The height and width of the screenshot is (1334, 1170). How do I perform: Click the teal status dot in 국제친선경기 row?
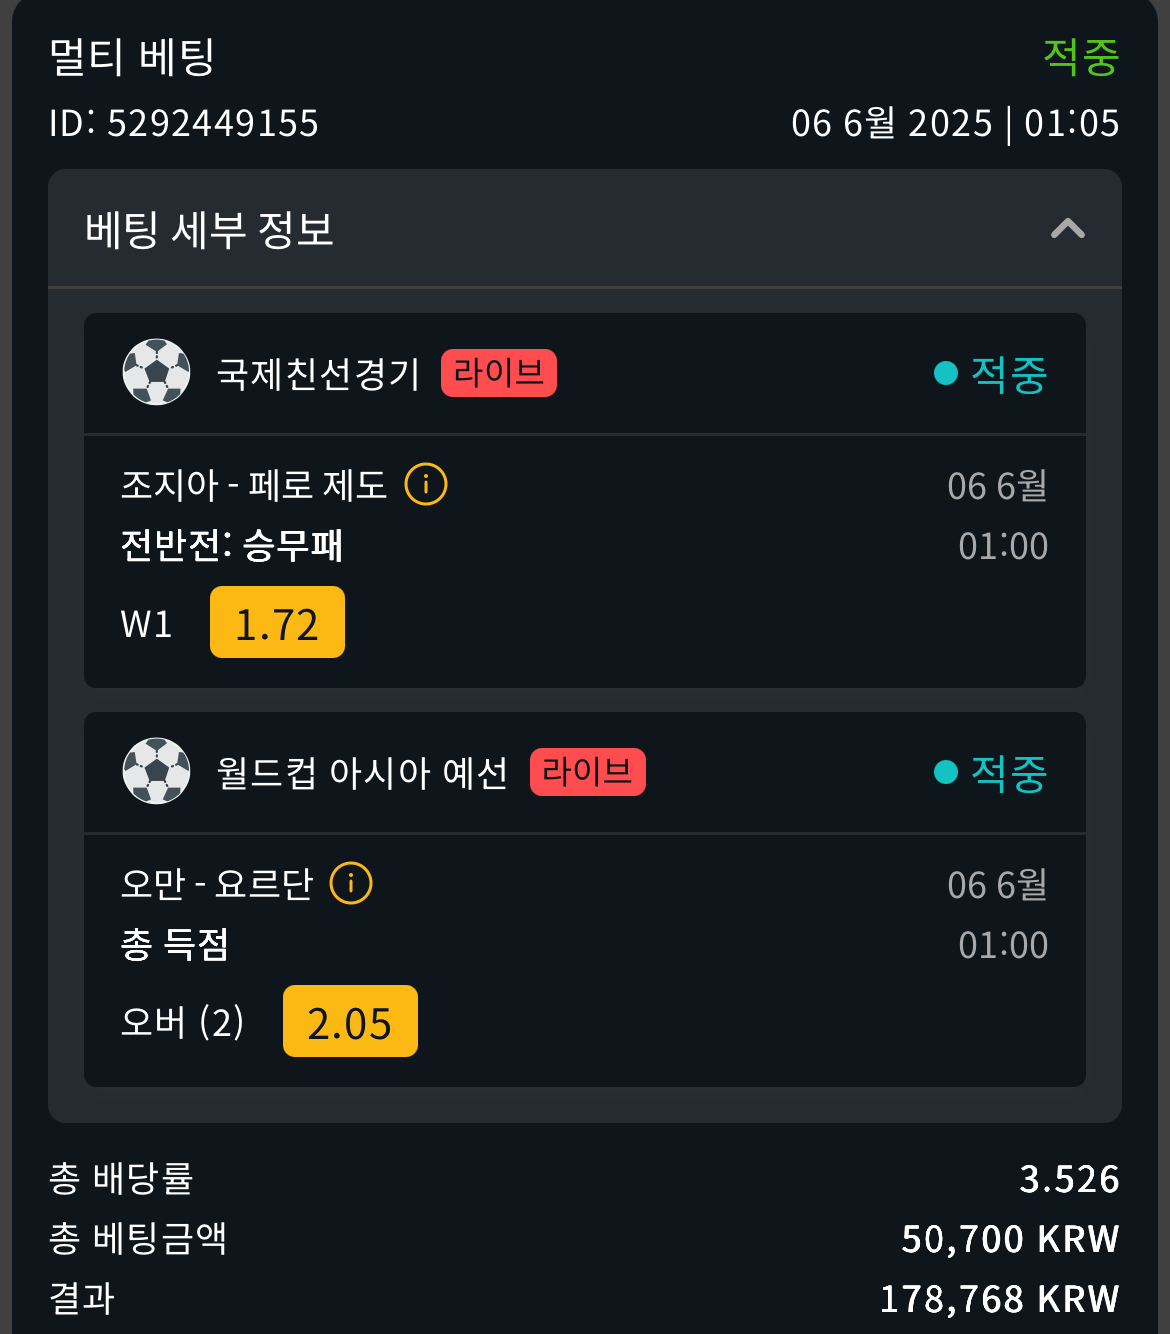946,373
